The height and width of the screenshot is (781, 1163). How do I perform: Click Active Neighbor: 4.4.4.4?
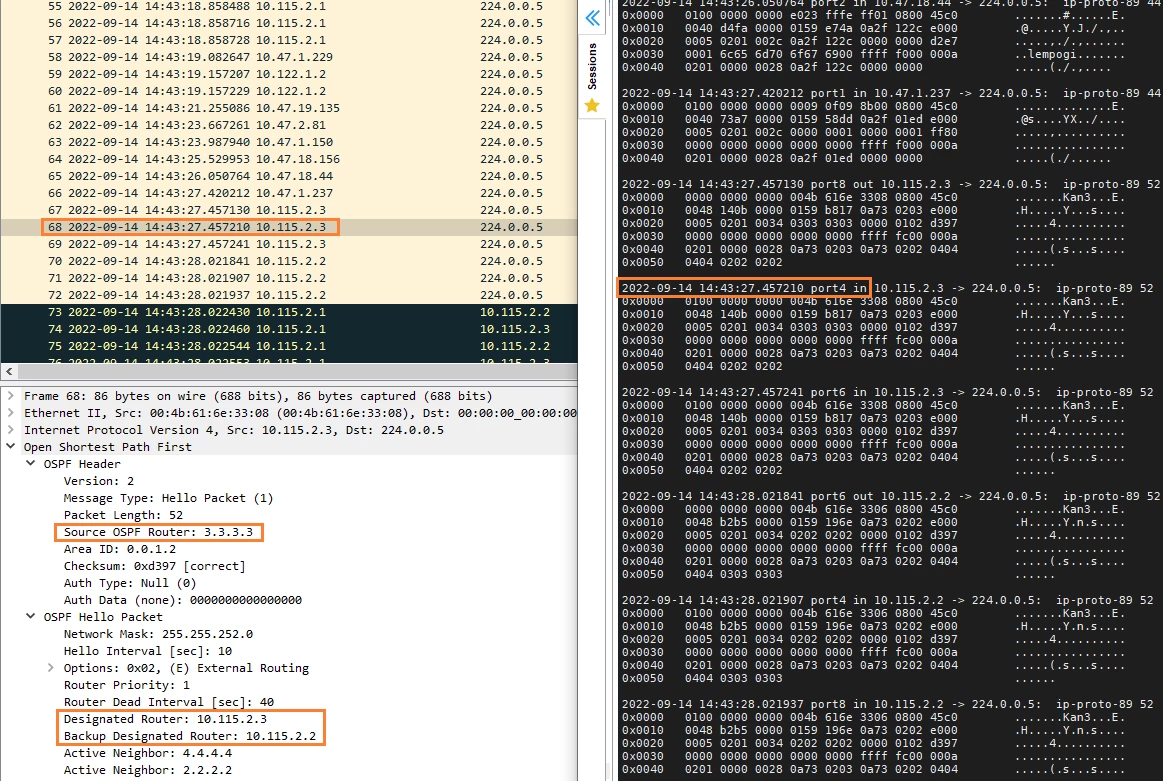[148, 754]
